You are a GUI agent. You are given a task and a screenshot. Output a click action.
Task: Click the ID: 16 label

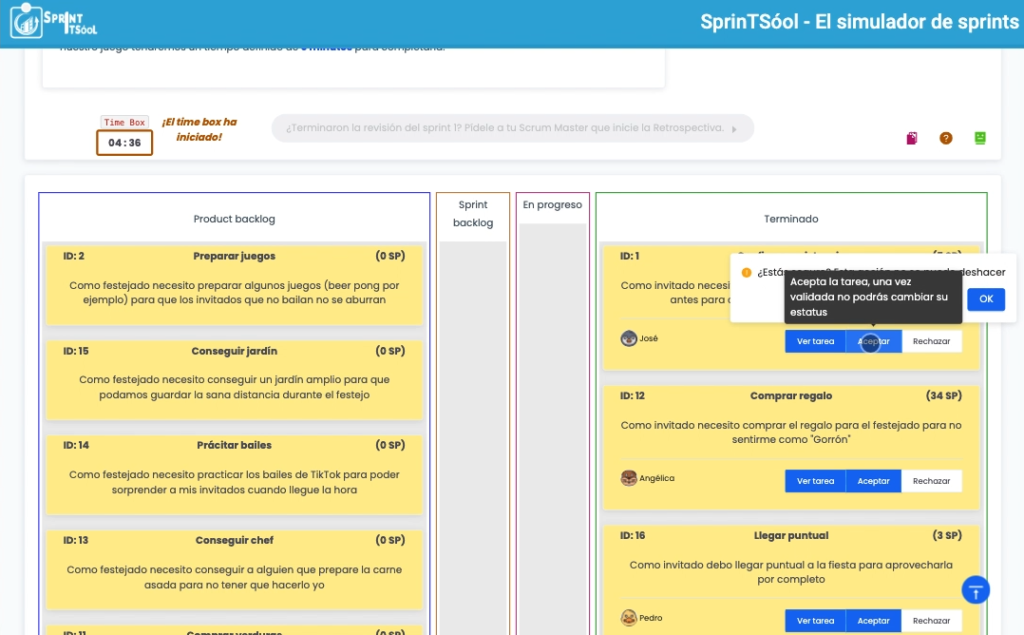[632, 536]
